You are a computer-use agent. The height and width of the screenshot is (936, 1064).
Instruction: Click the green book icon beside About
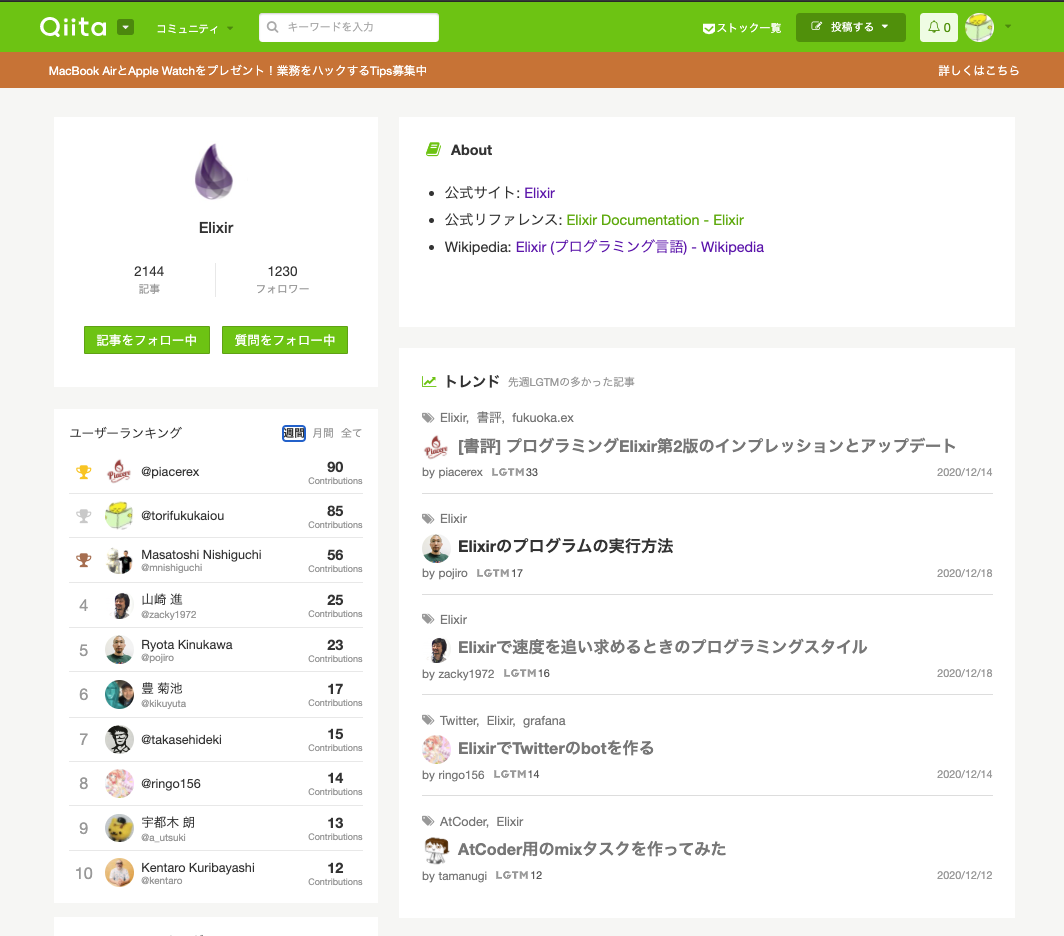point(432,148)
